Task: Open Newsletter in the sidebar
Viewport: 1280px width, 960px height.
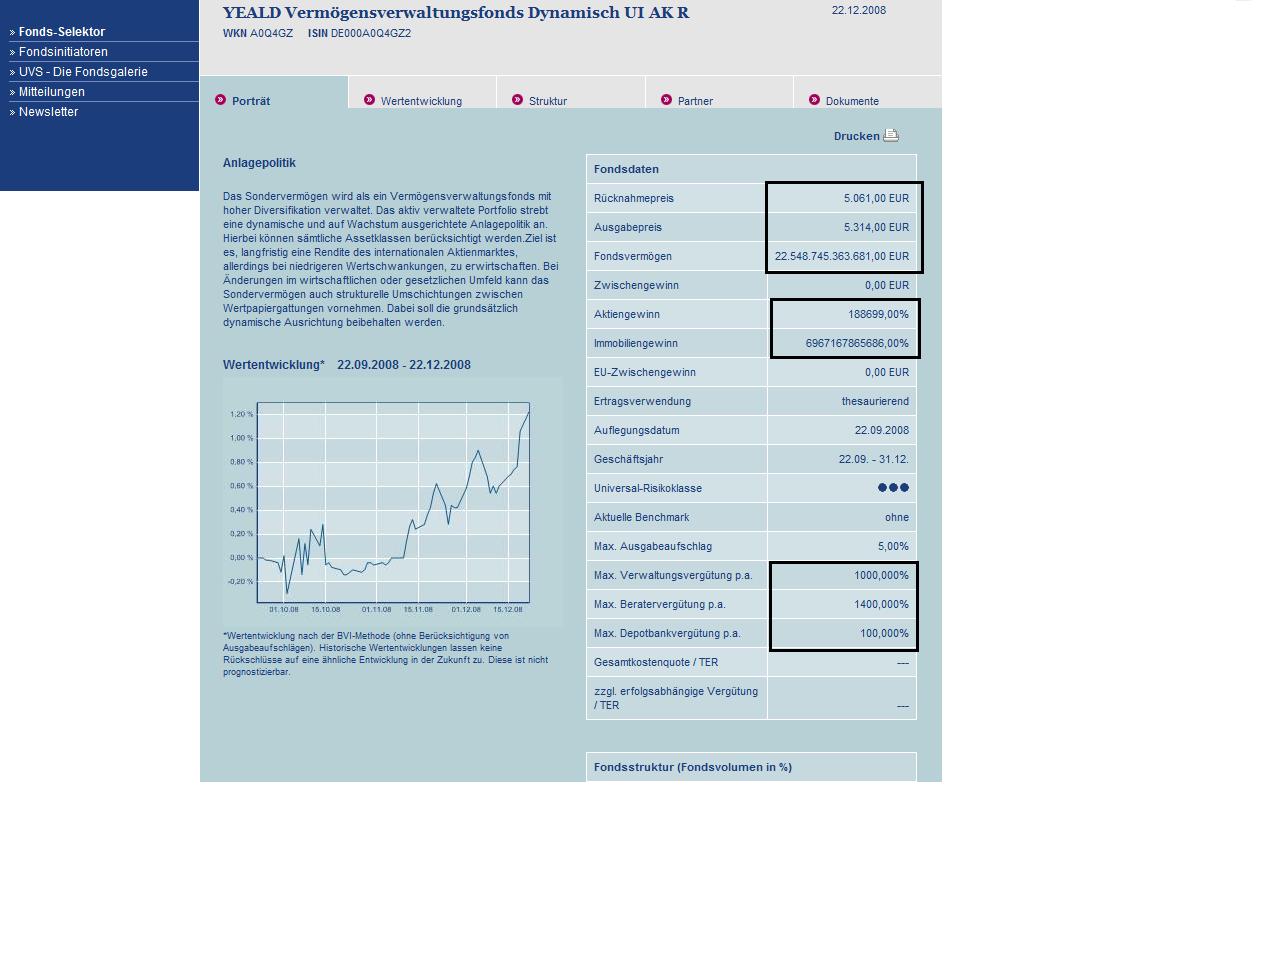Action: pos(48,112)
